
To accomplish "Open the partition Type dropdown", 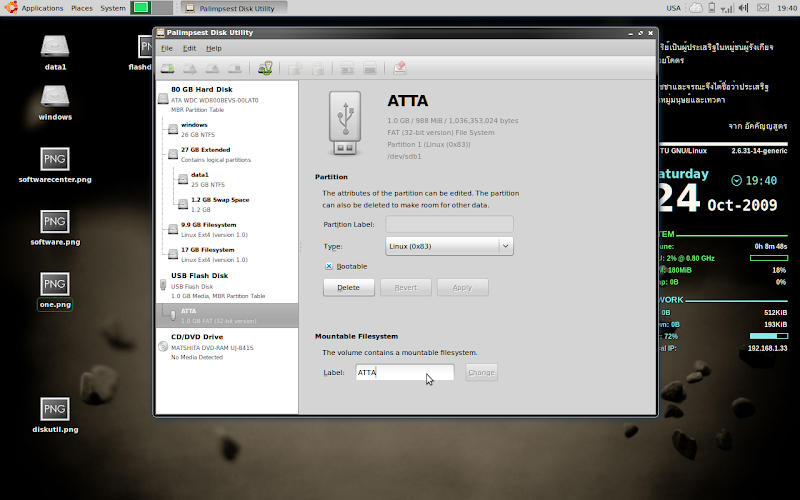I will (x=449, y=246).
